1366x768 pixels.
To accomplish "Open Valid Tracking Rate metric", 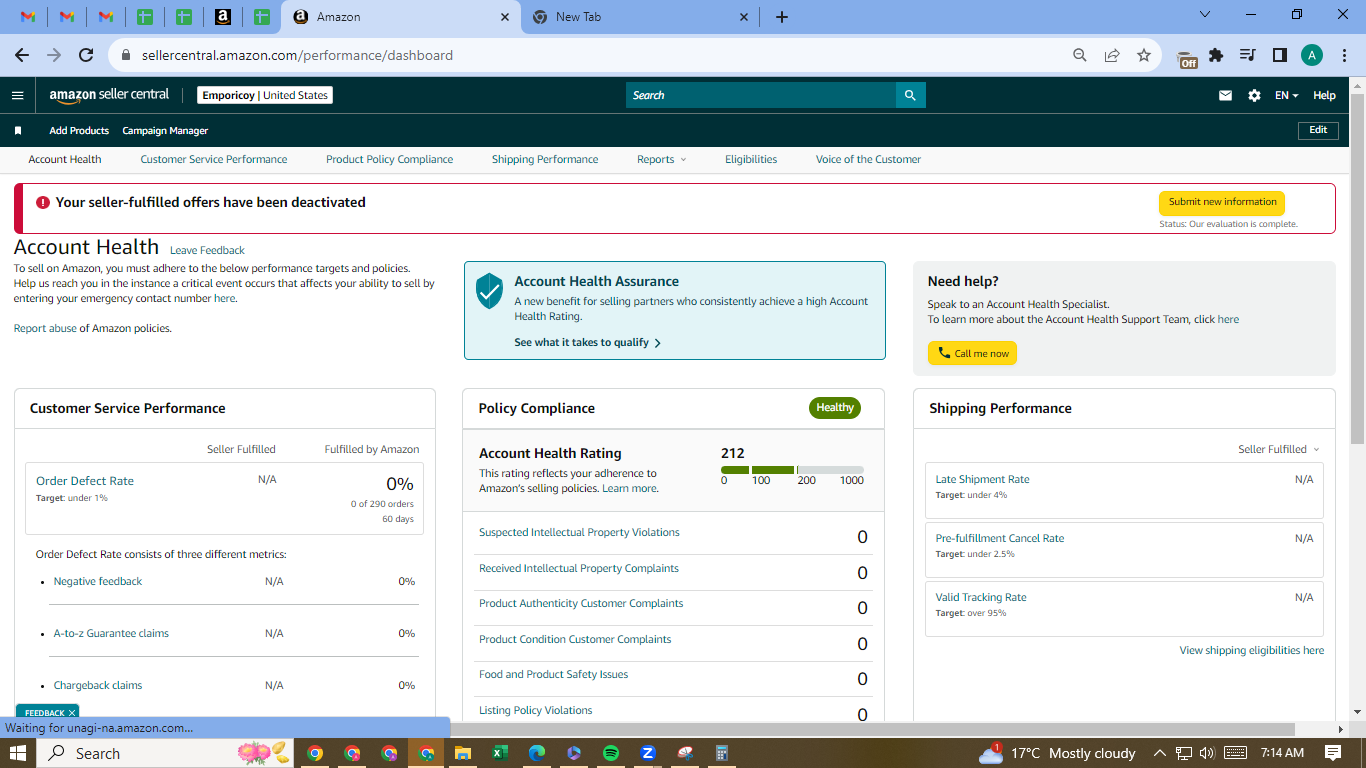I will tap(981, 597).
